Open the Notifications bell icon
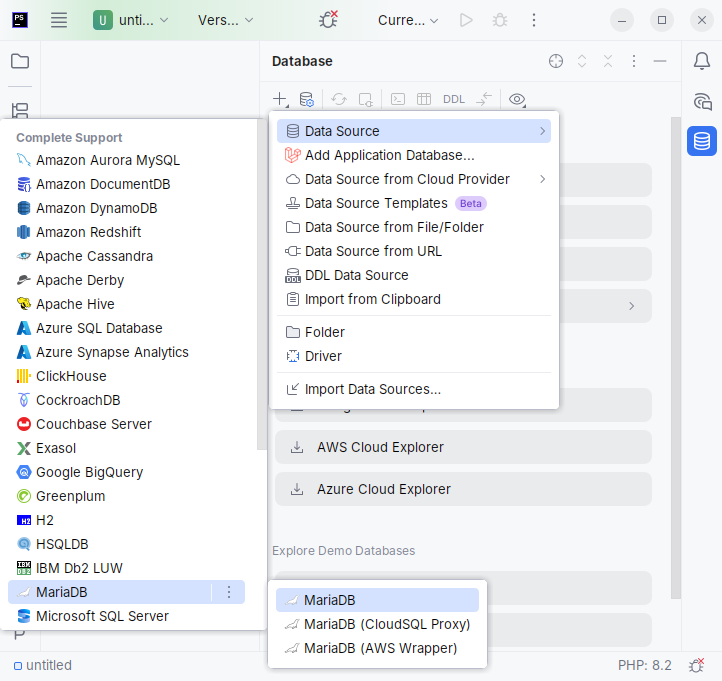722x681 pixels. click(x=702, y=61)
